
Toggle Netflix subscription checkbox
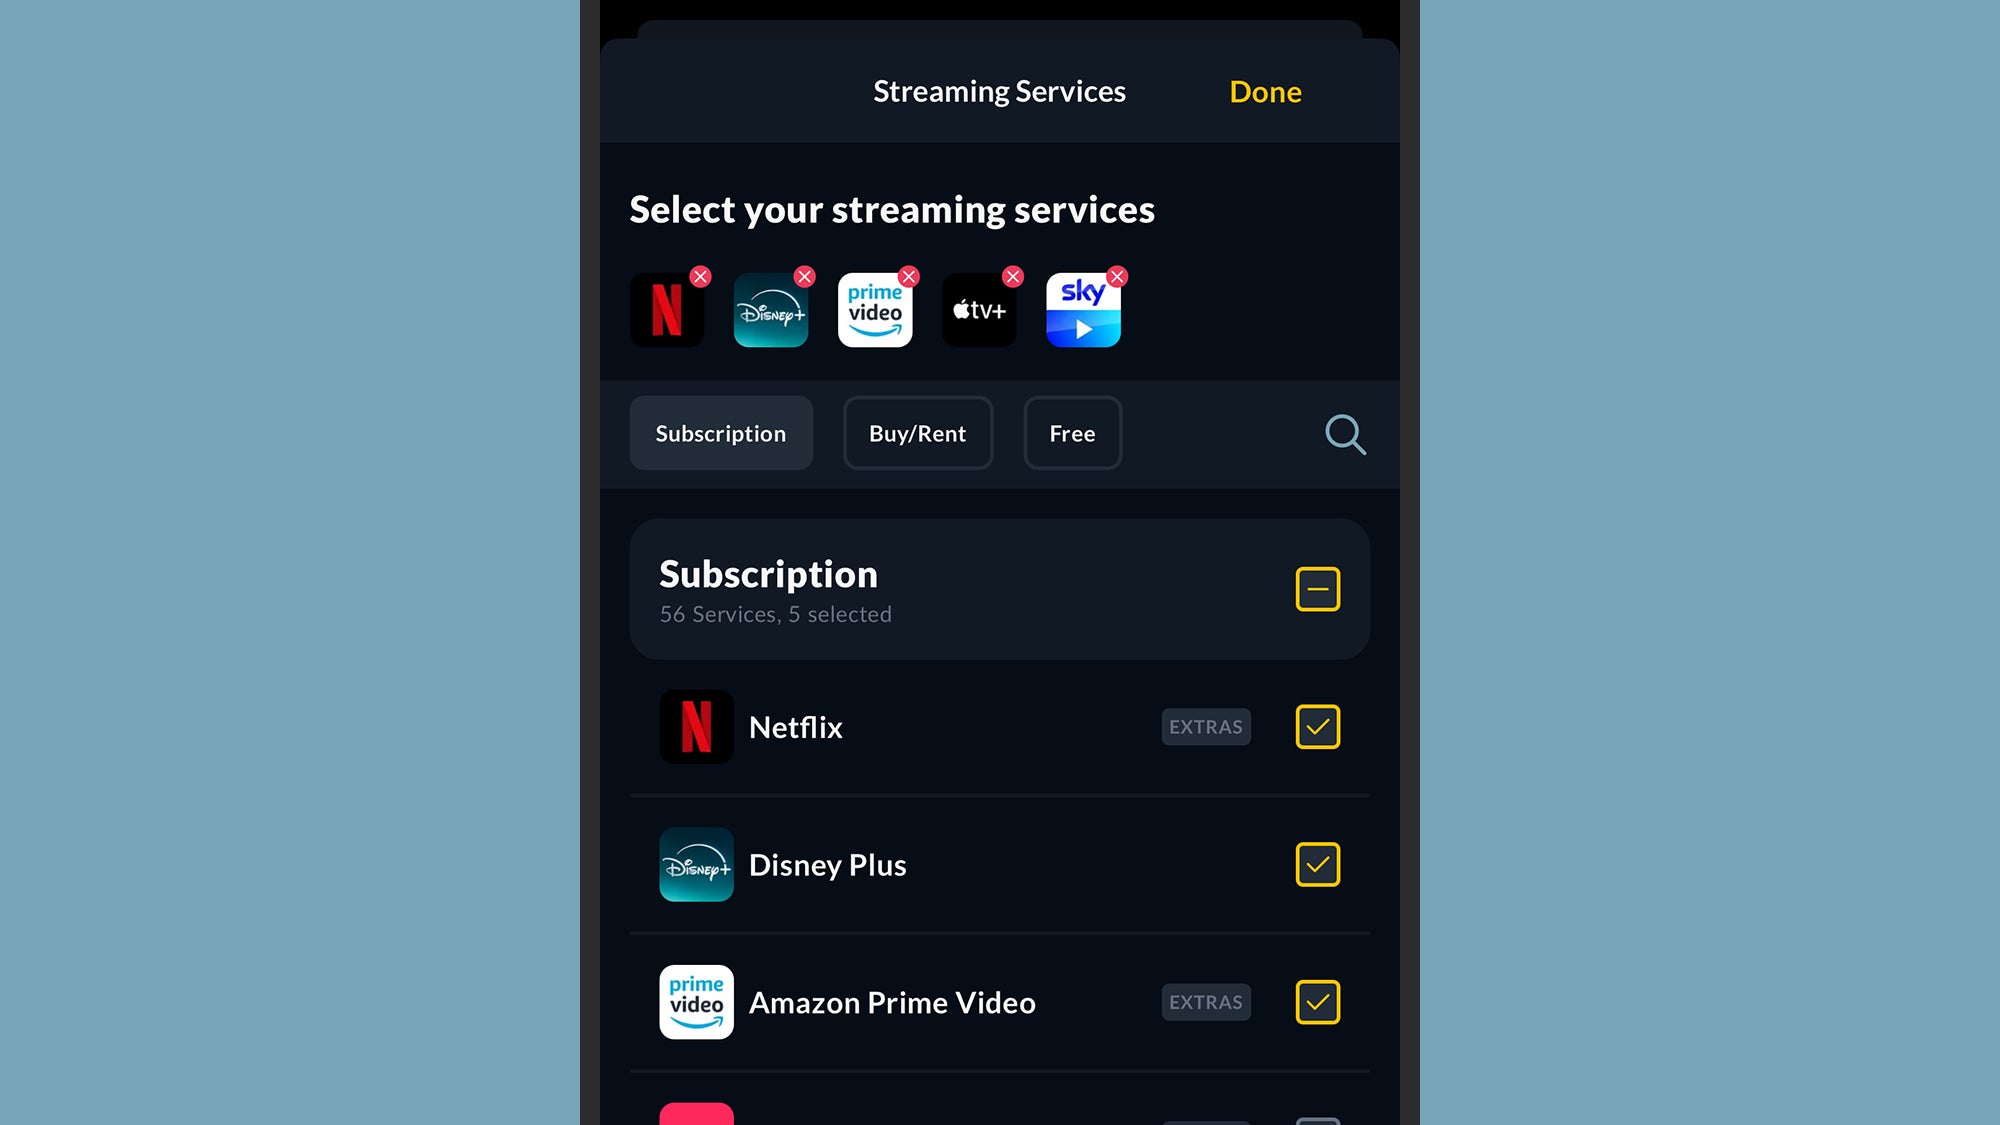tap(1317, 727)
